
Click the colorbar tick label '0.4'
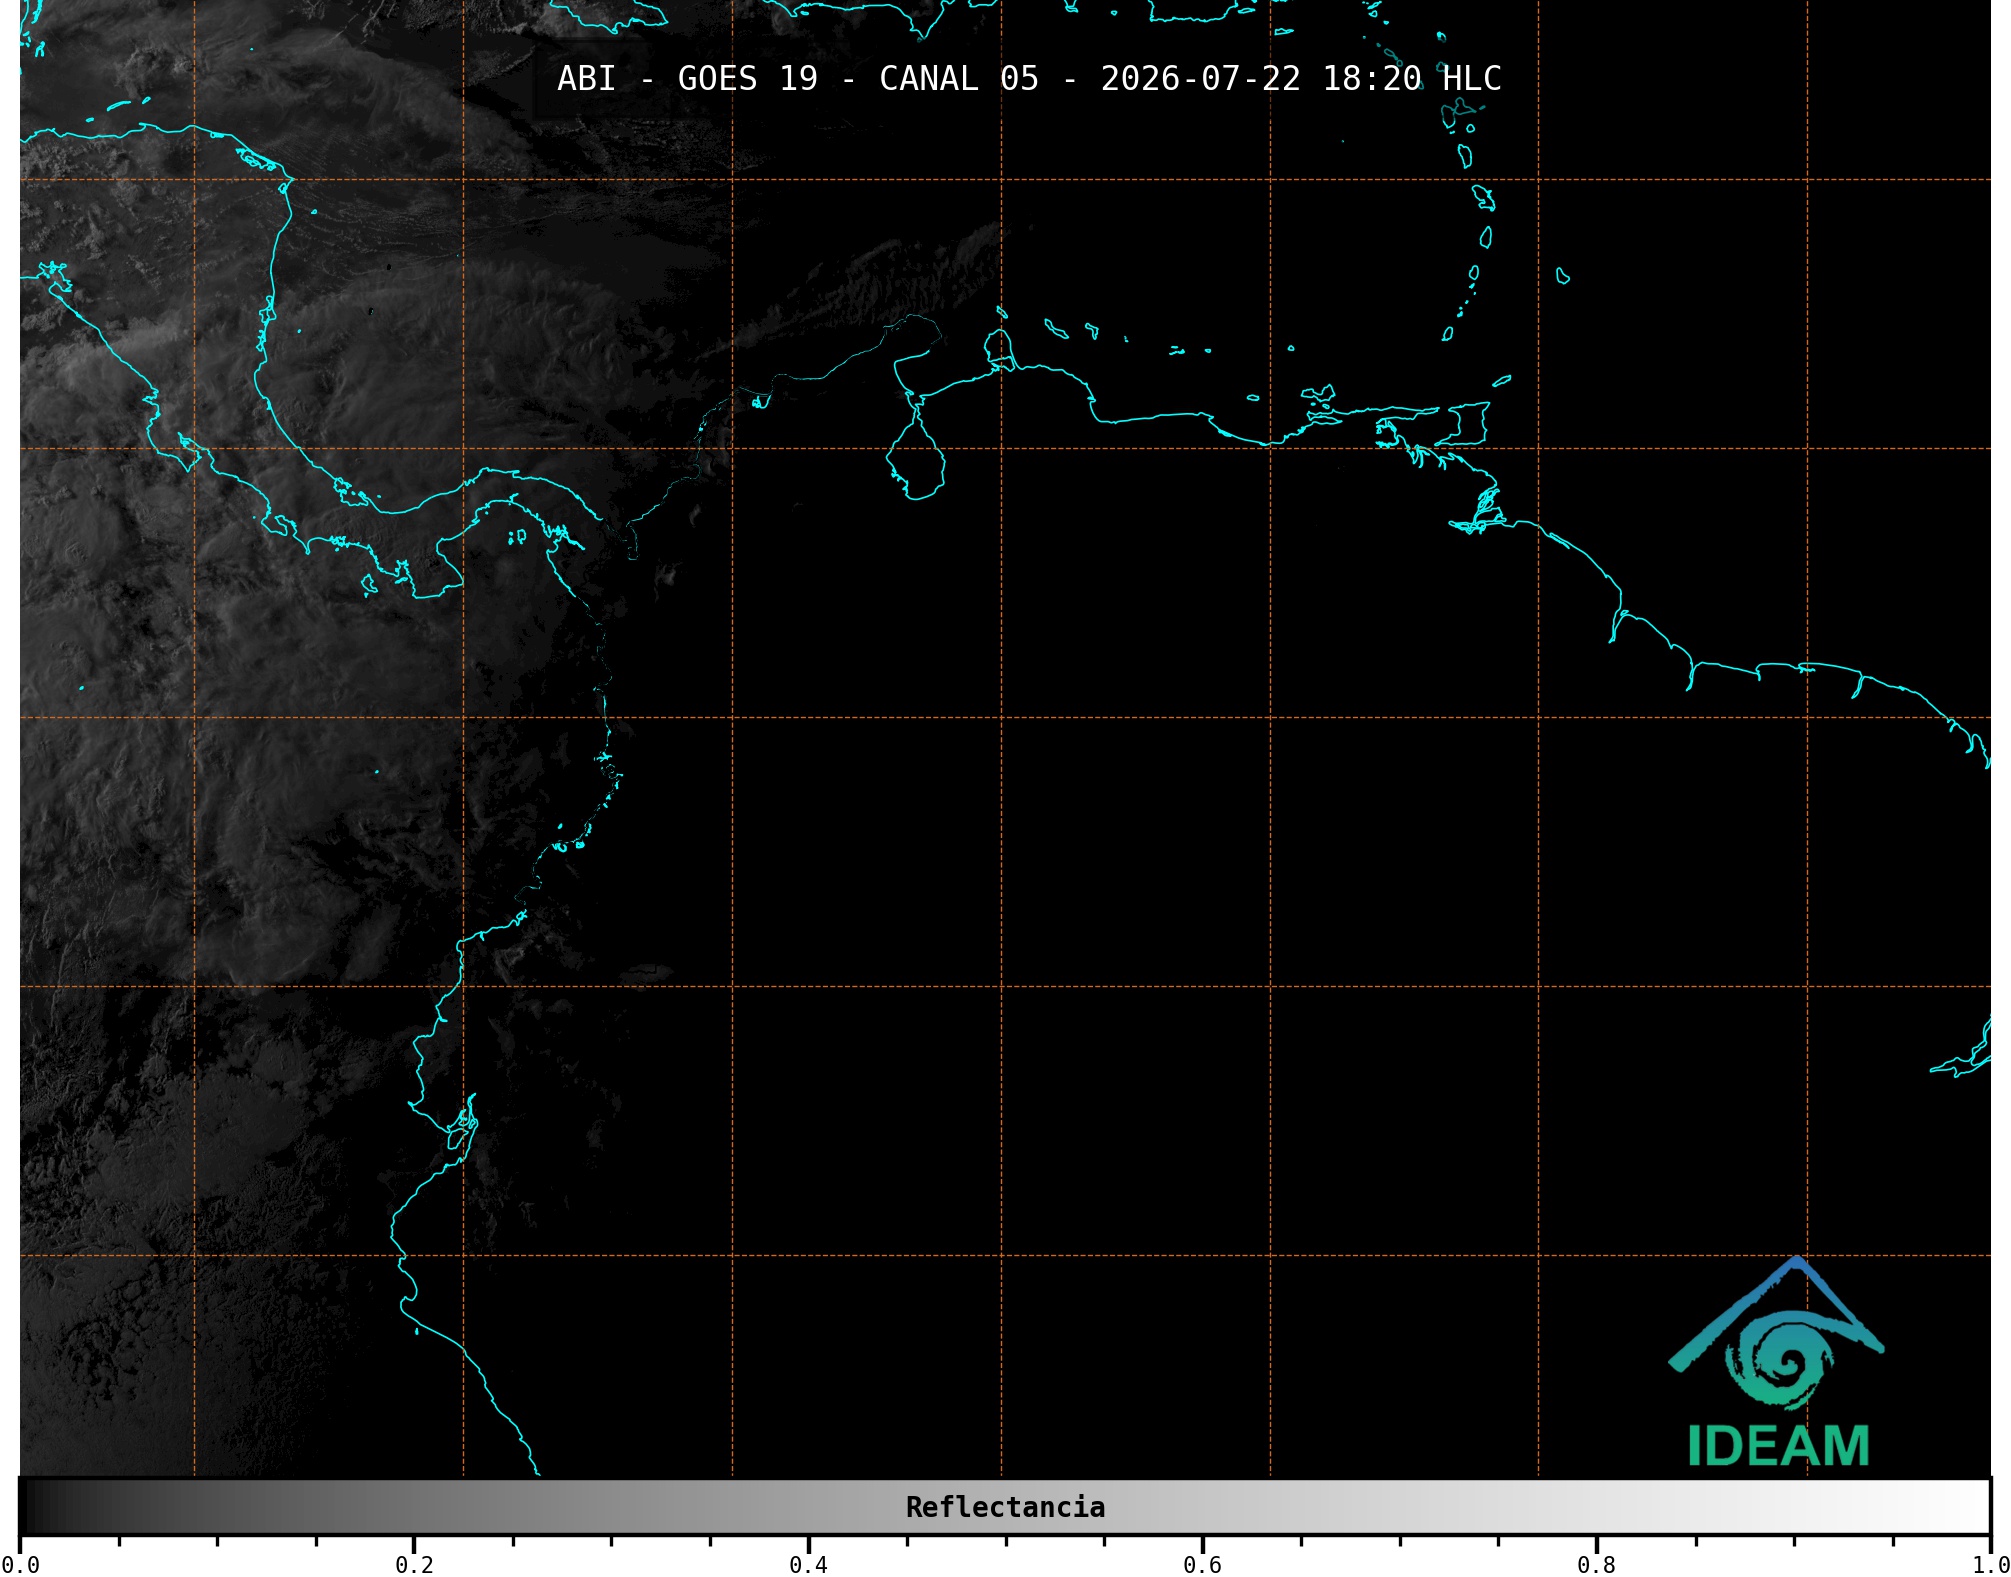(x=808, y=1565)
